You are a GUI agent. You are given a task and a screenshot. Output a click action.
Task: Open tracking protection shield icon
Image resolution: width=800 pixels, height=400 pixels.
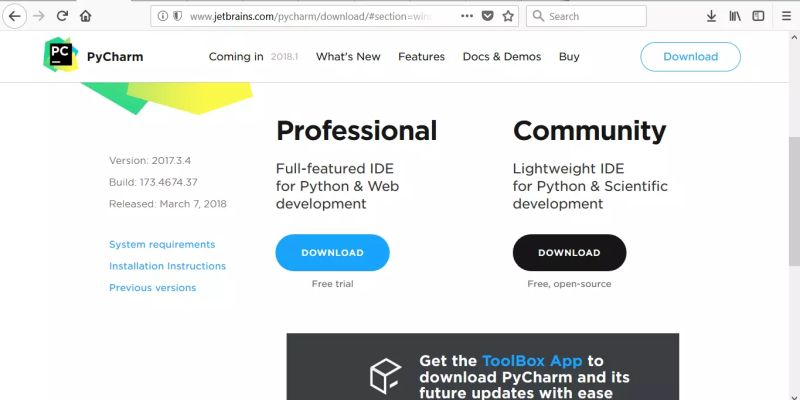(x=178, y=16)
